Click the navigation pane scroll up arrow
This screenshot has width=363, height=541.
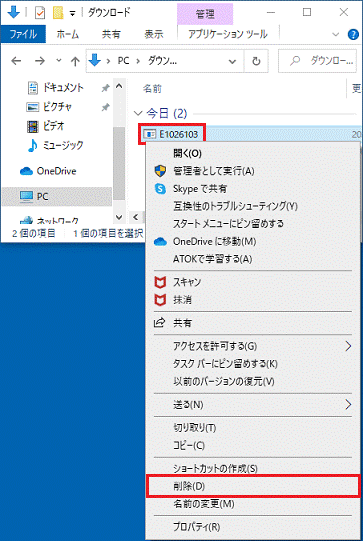[x=119, y=86]
